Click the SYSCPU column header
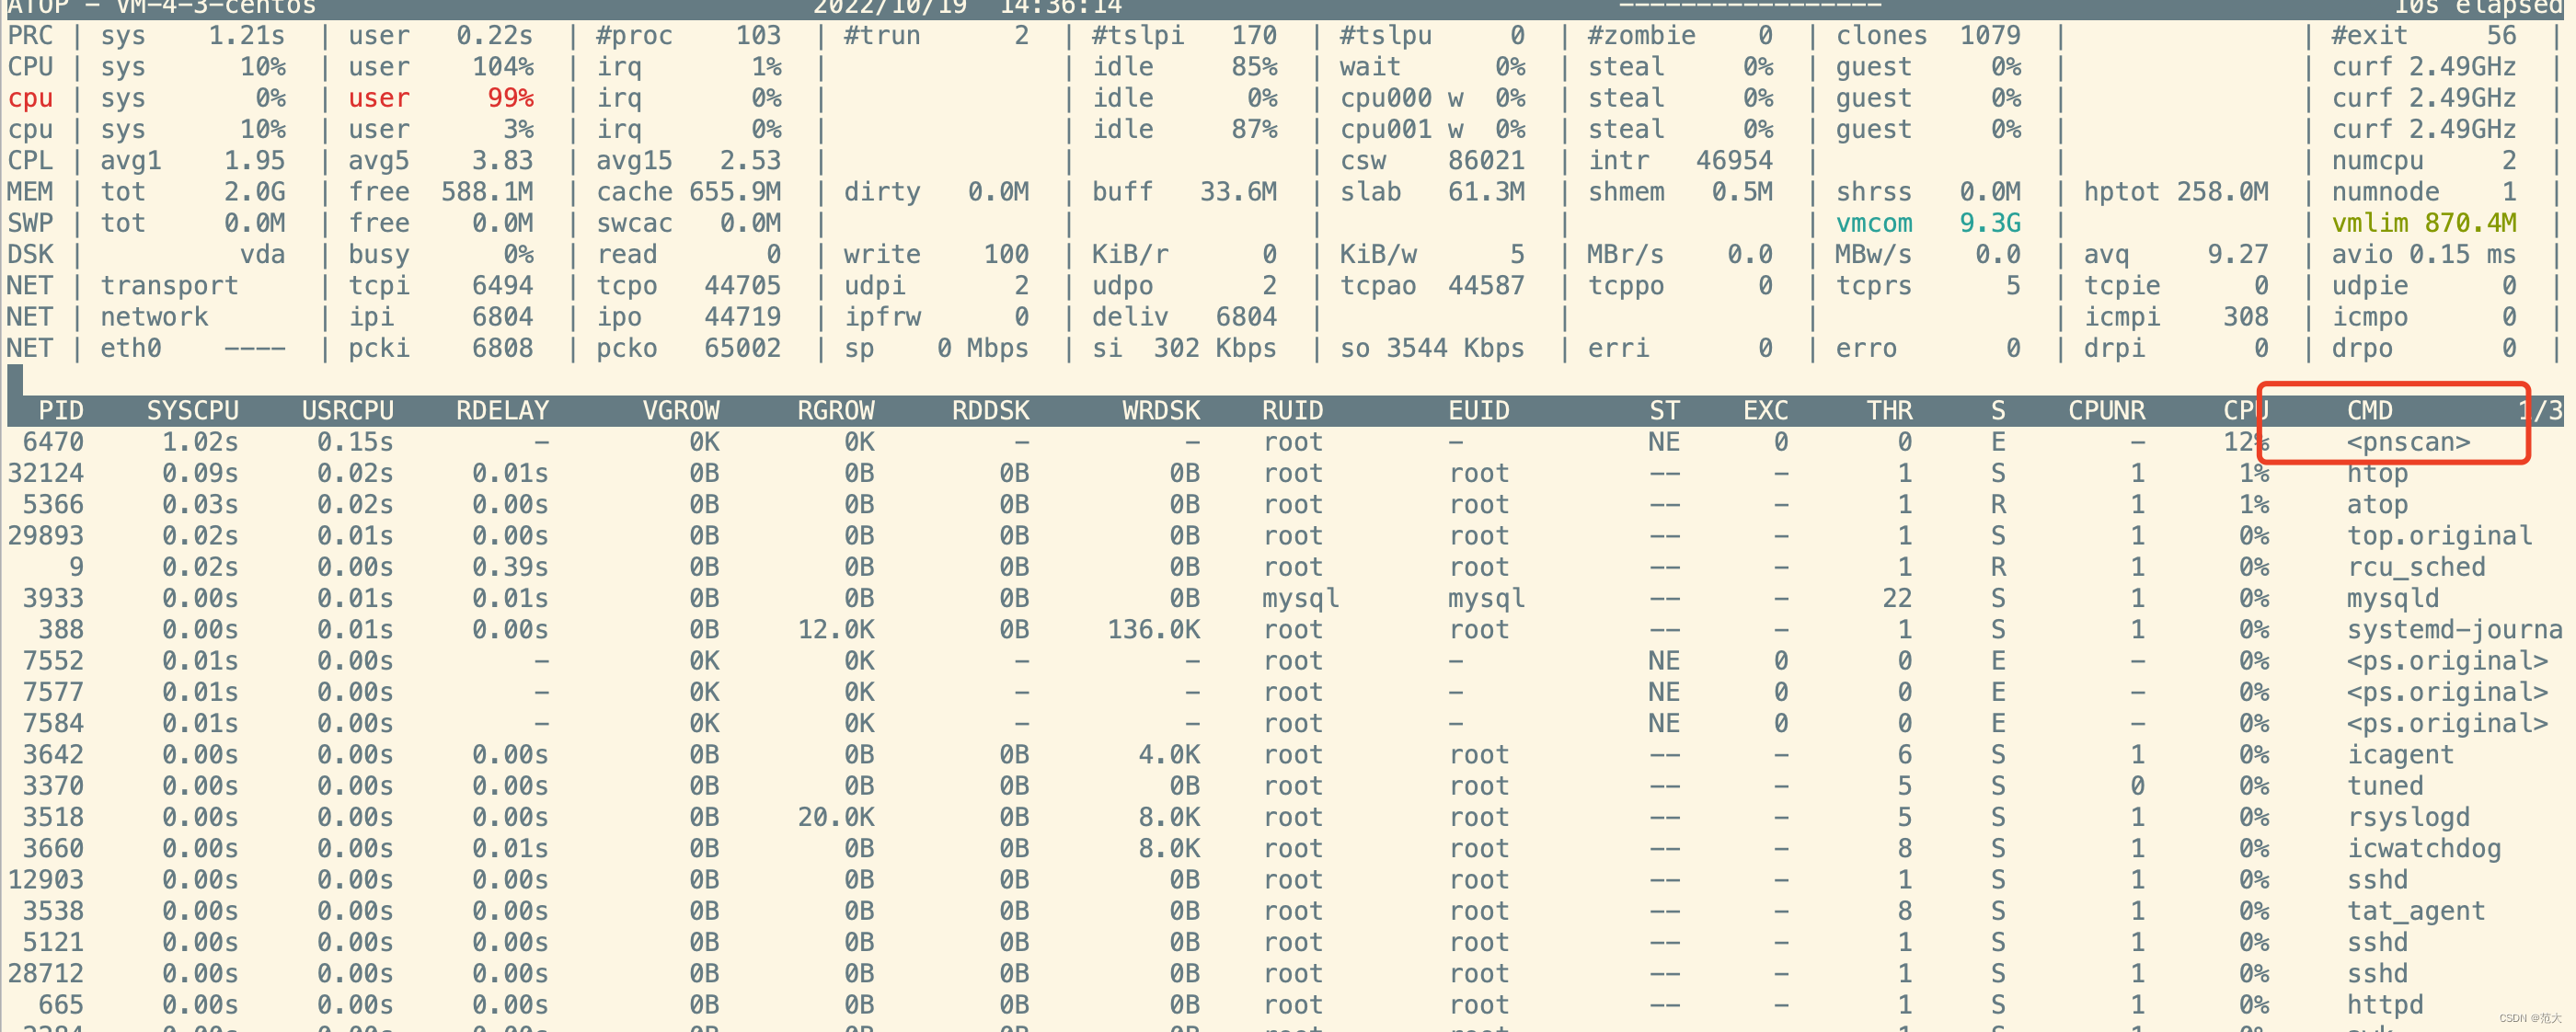Screen dimensions: 2576x1032 [x=193, y=411]
